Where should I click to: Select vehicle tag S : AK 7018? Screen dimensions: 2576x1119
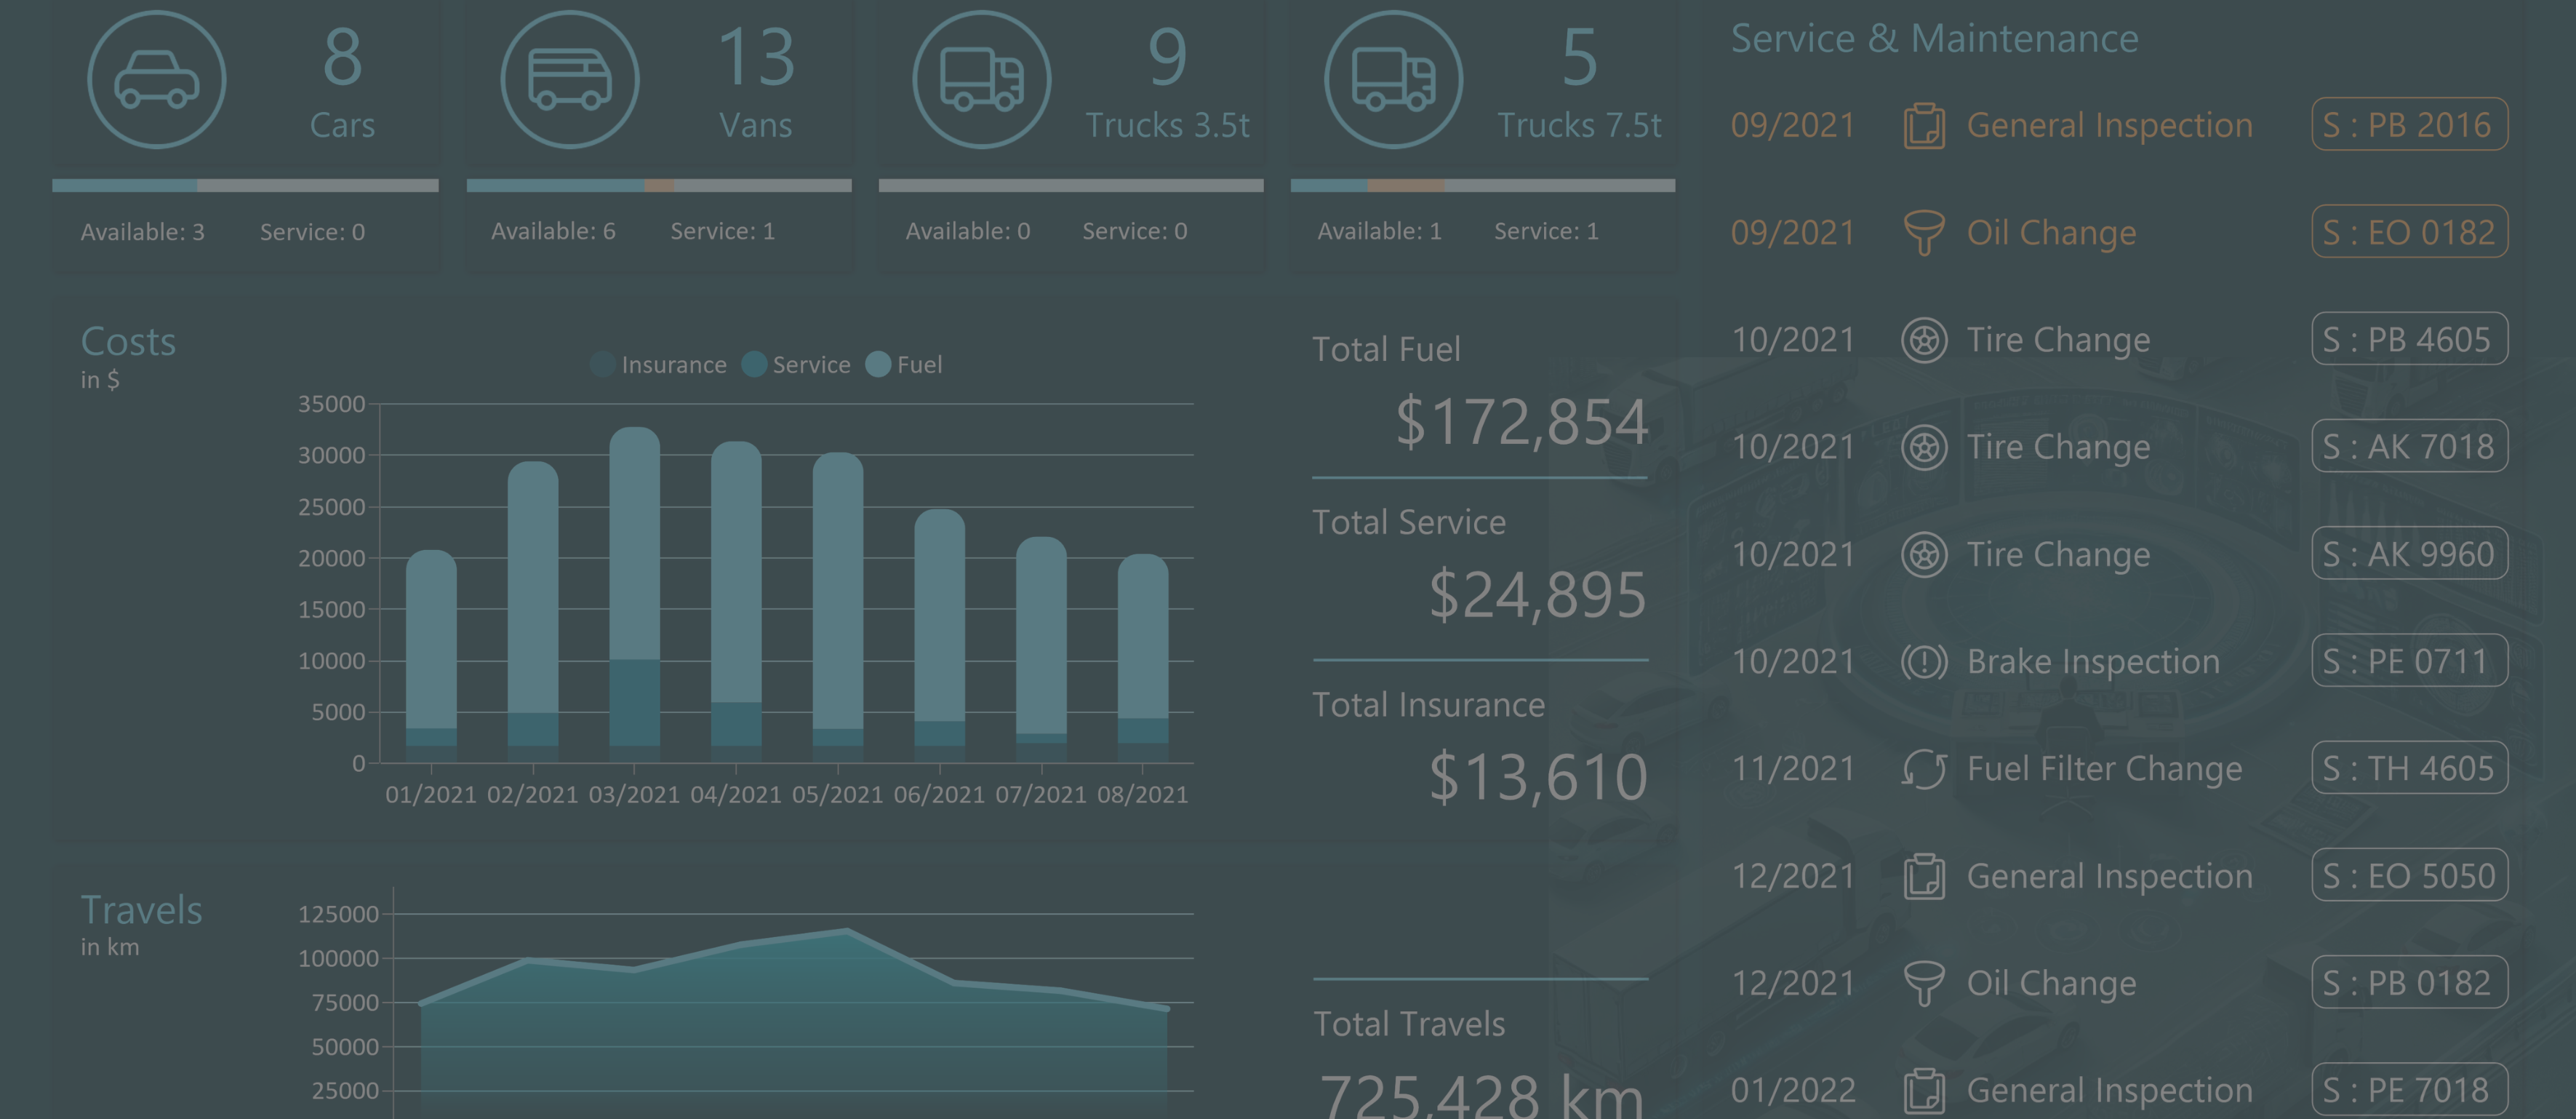pyautogui.click(x=2408, y=446)
